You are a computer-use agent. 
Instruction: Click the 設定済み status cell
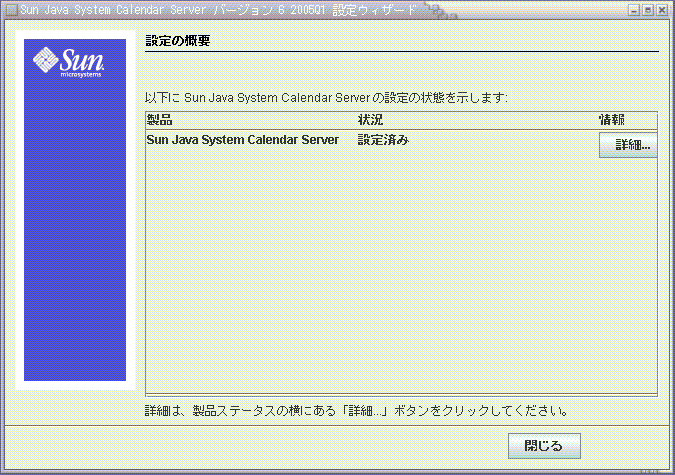[x=383, y=140]
